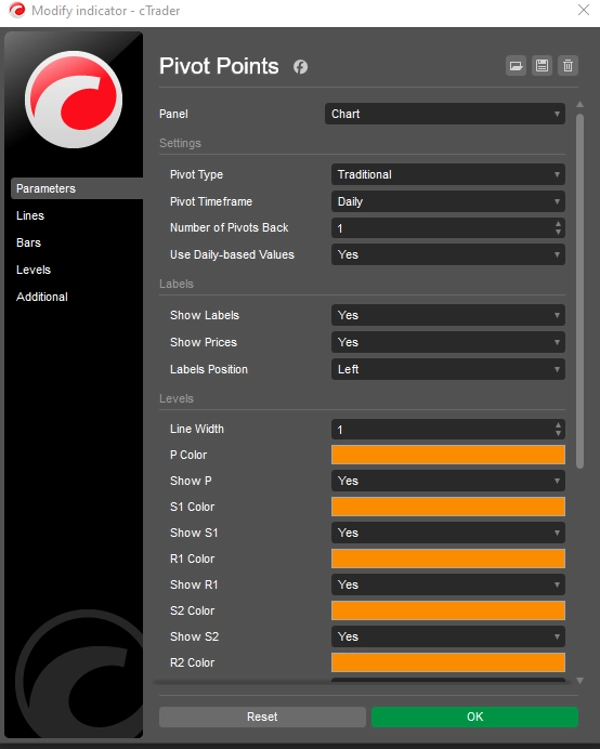Close the Modify indicator window

coord(583,10)
